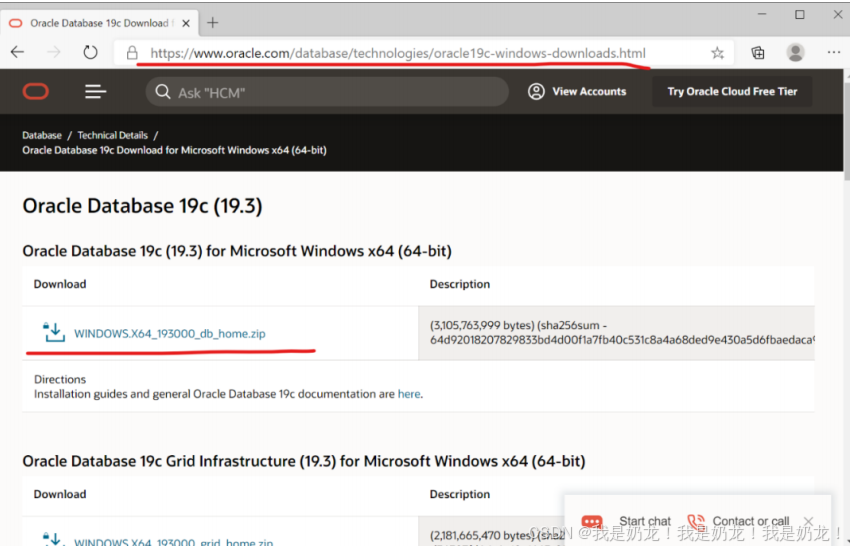850x548 pixels.
Task: Click the Ask "HCM" search field
Action: [327, 92]
